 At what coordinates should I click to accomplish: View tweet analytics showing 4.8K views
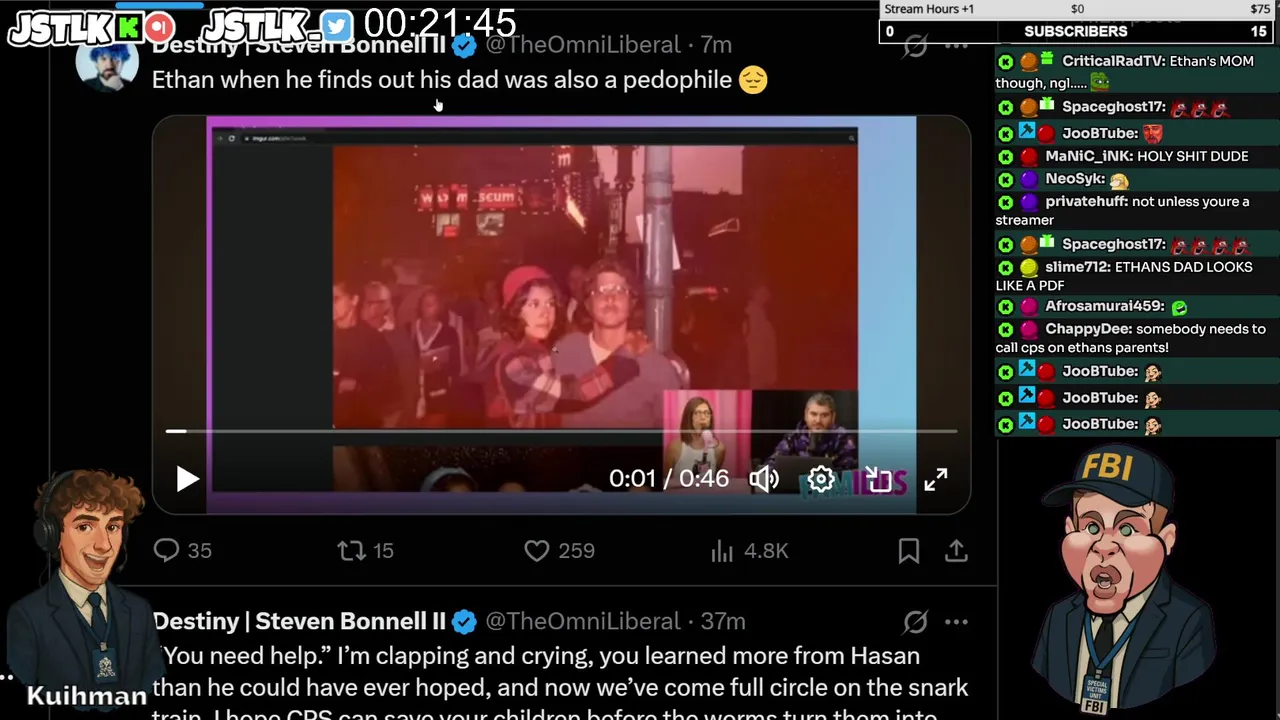coord(749,550)
